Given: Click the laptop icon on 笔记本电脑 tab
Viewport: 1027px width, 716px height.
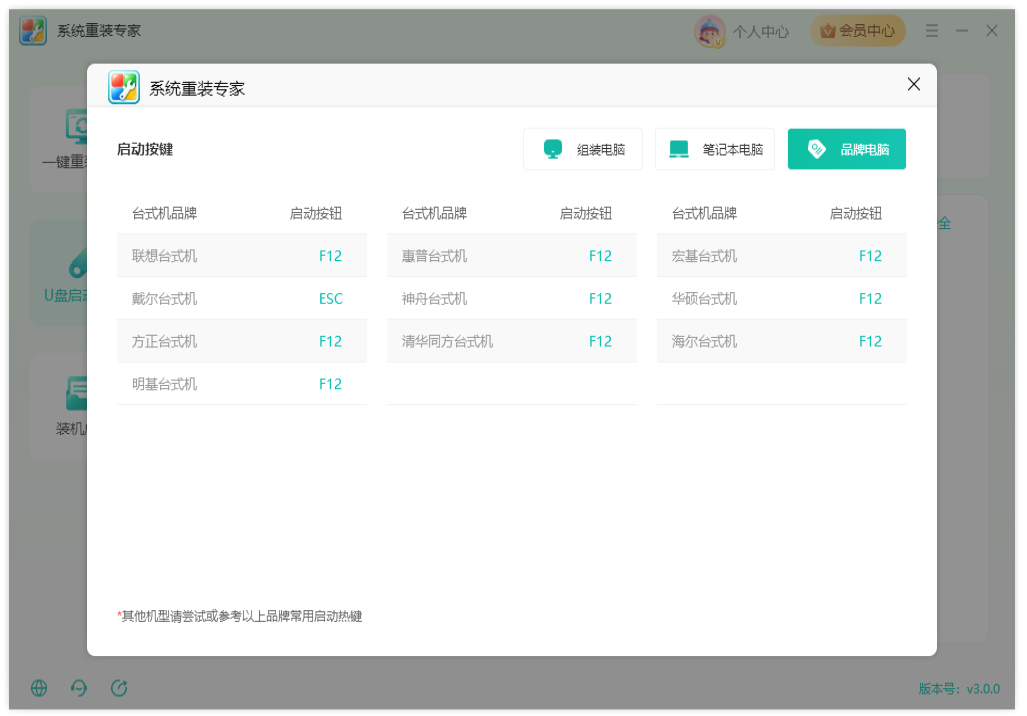Looking at the screenshot, I should (679, 149).
